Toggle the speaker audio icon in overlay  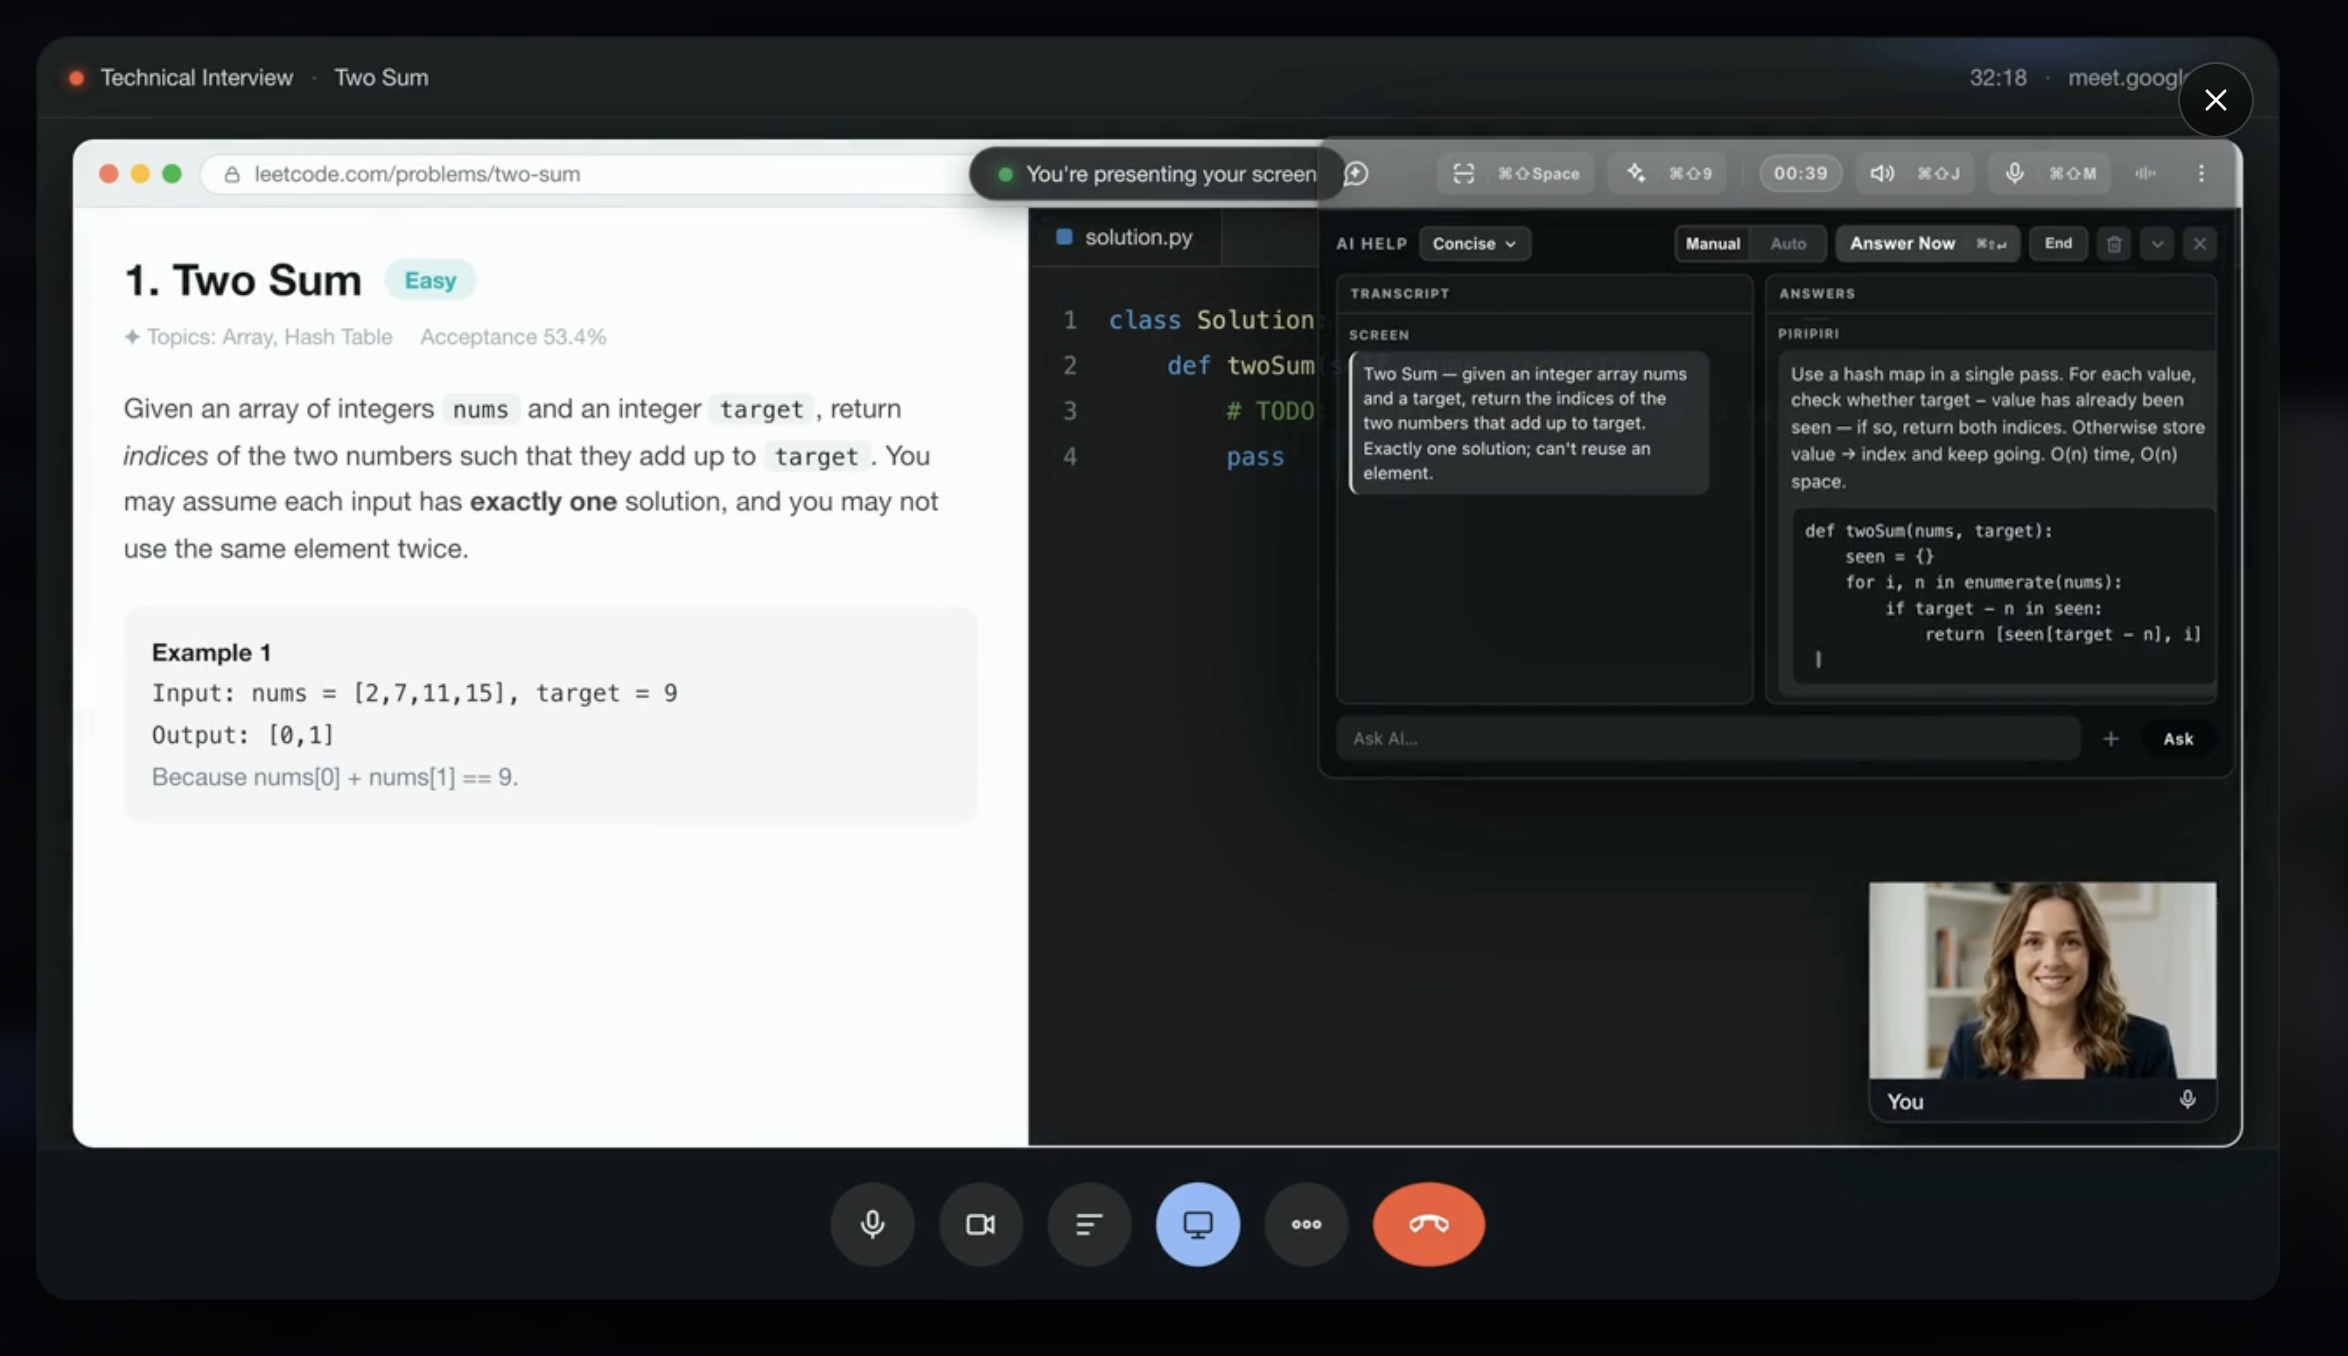pyautogui.click(x=1882, y=174)
